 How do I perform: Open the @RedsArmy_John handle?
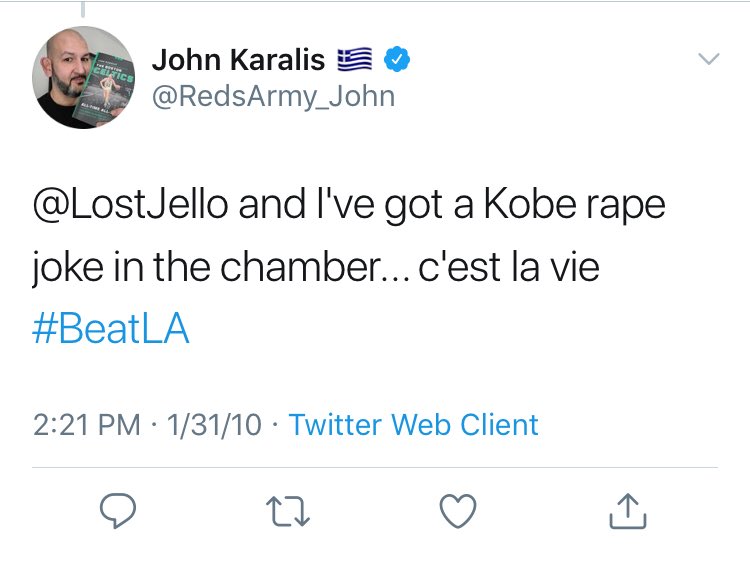pyautogui.click(x=273, y=96)
